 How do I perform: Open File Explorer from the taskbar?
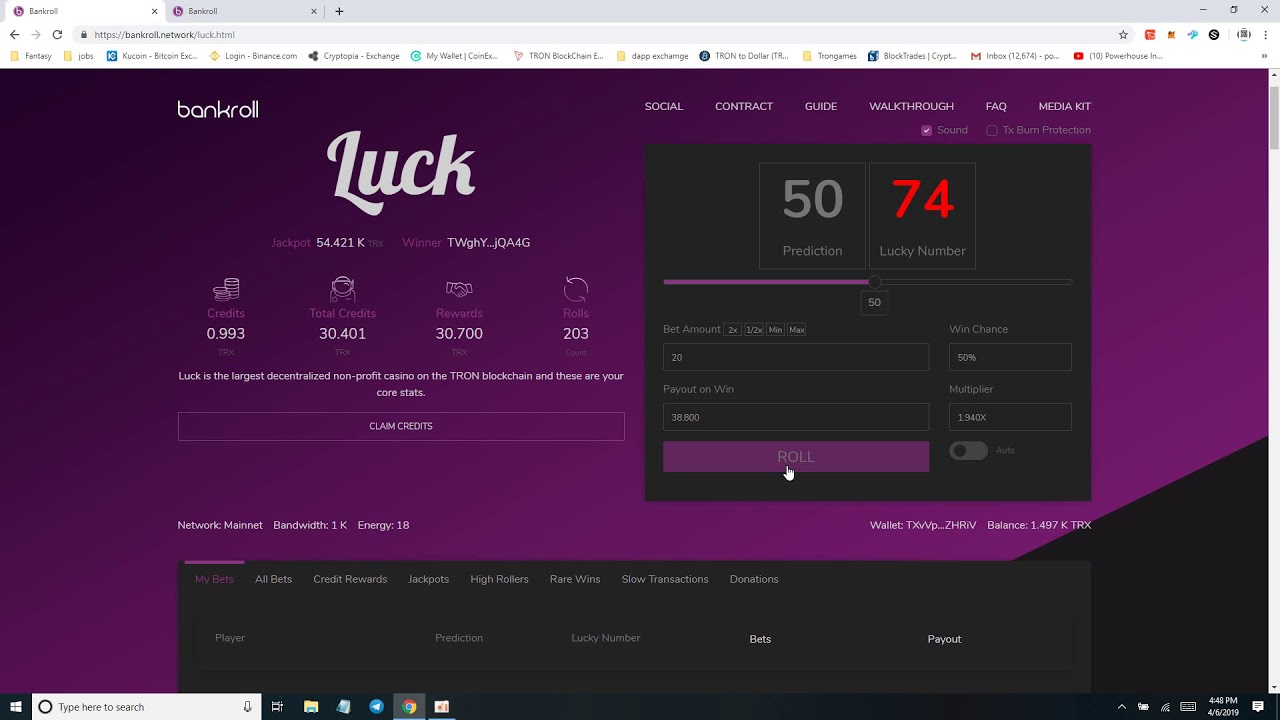point(311,706)
